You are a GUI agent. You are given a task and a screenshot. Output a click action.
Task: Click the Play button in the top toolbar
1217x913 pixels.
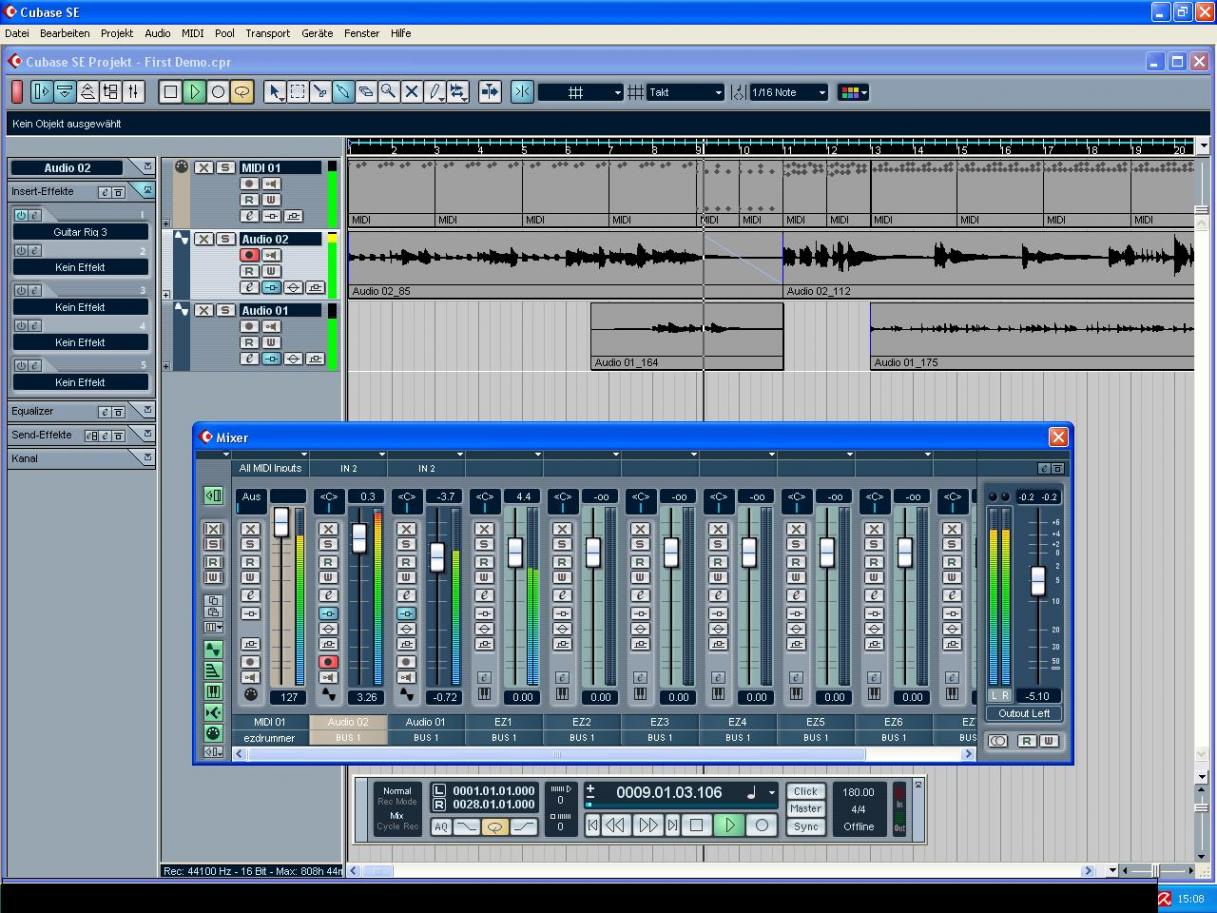[x=194, y=92]
